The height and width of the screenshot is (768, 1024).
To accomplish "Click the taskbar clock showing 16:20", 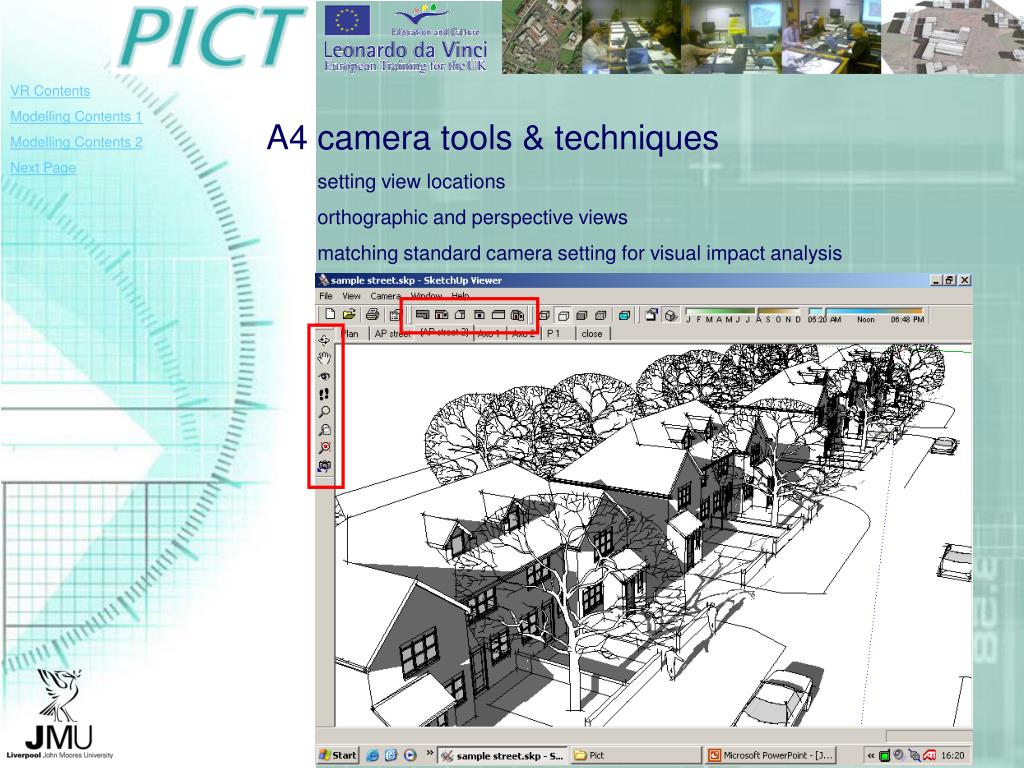I will click(952, 756).
